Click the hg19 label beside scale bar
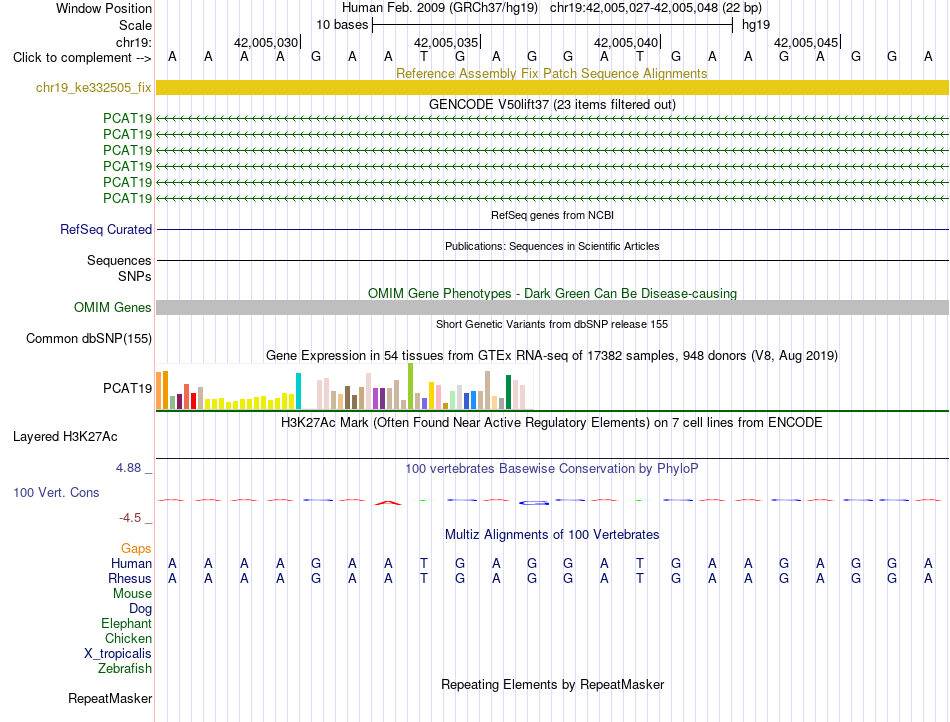The image size is (950, 722). pos(756,25)
